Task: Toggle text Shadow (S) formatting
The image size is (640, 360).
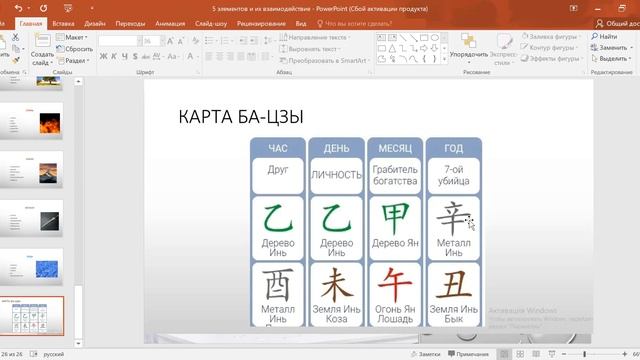Action: point(135,56)
